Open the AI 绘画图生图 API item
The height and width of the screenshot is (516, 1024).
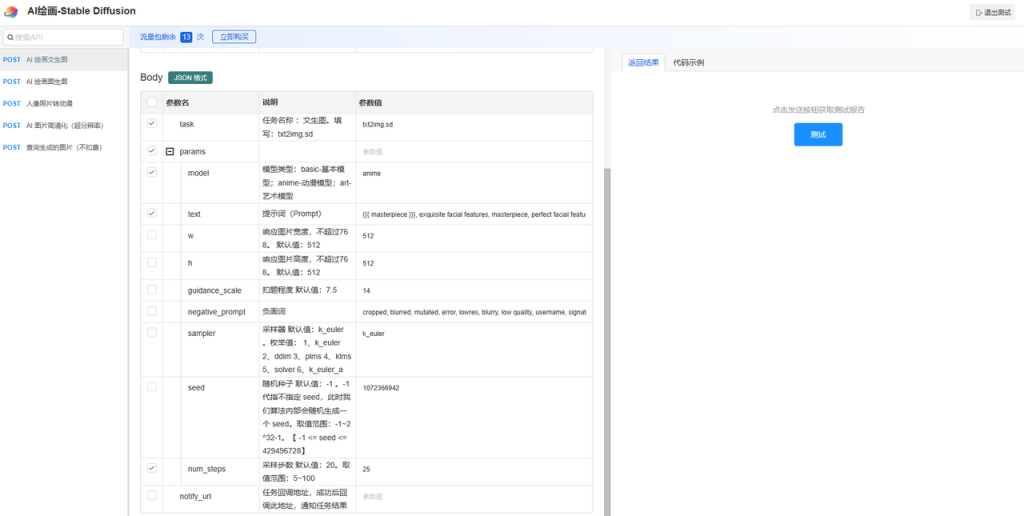click(63, 82)
